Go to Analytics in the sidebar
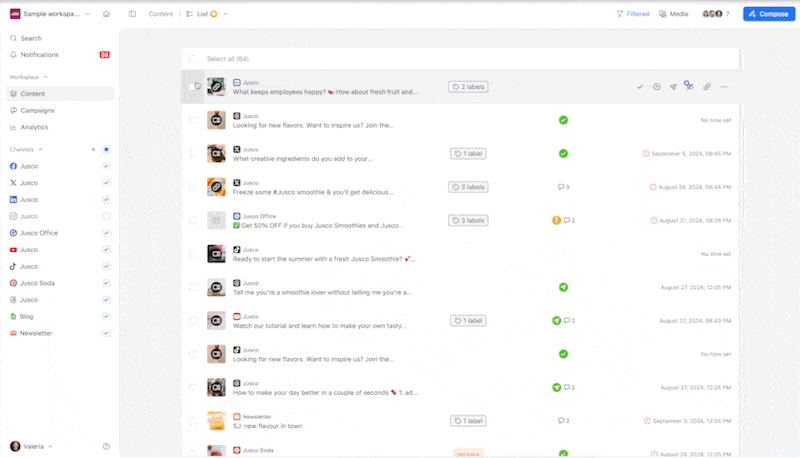The image size is (800, 458). click(34, 127)
